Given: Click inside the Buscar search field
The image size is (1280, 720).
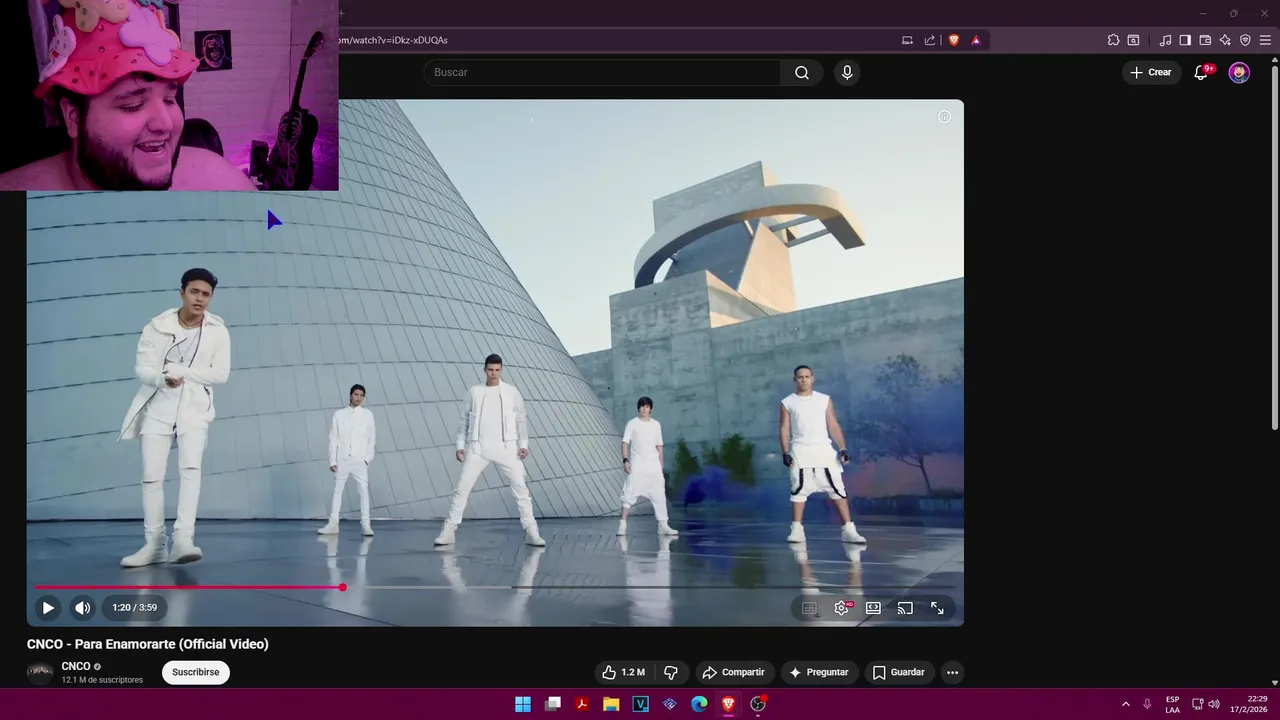Looking at the screenshot, I should click(601, 72).
